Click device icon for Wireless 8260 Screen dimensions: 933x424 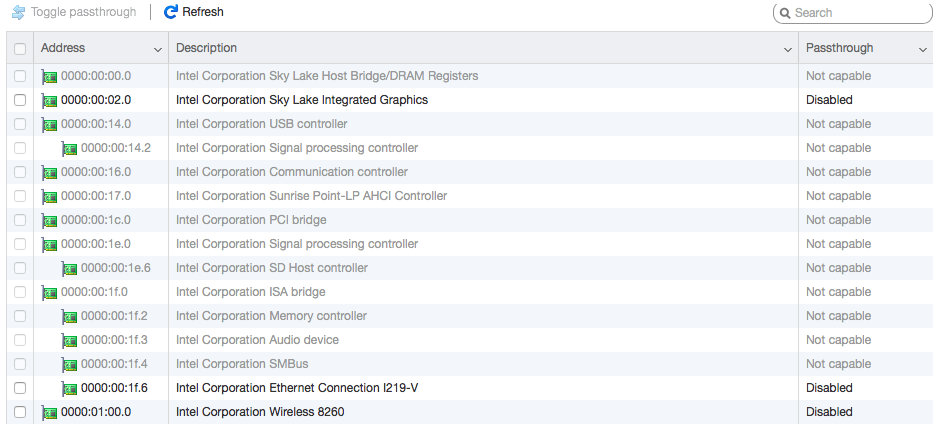point(50,412)
